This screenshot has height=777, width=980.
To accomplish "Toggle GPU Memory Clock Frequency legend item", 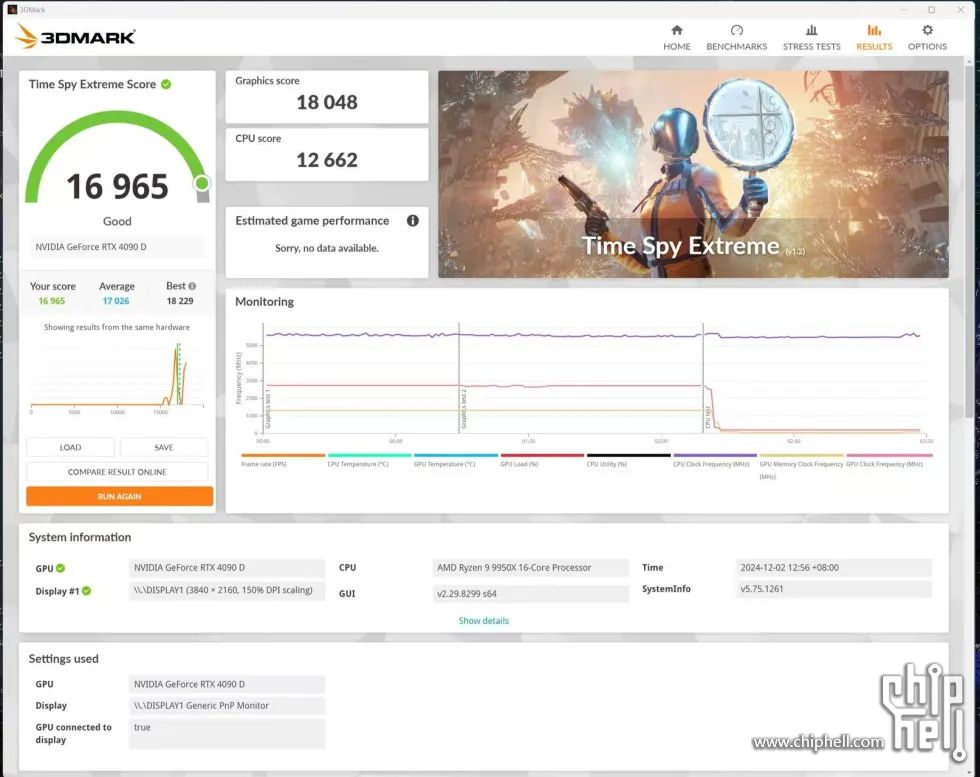I will (801, 466).
